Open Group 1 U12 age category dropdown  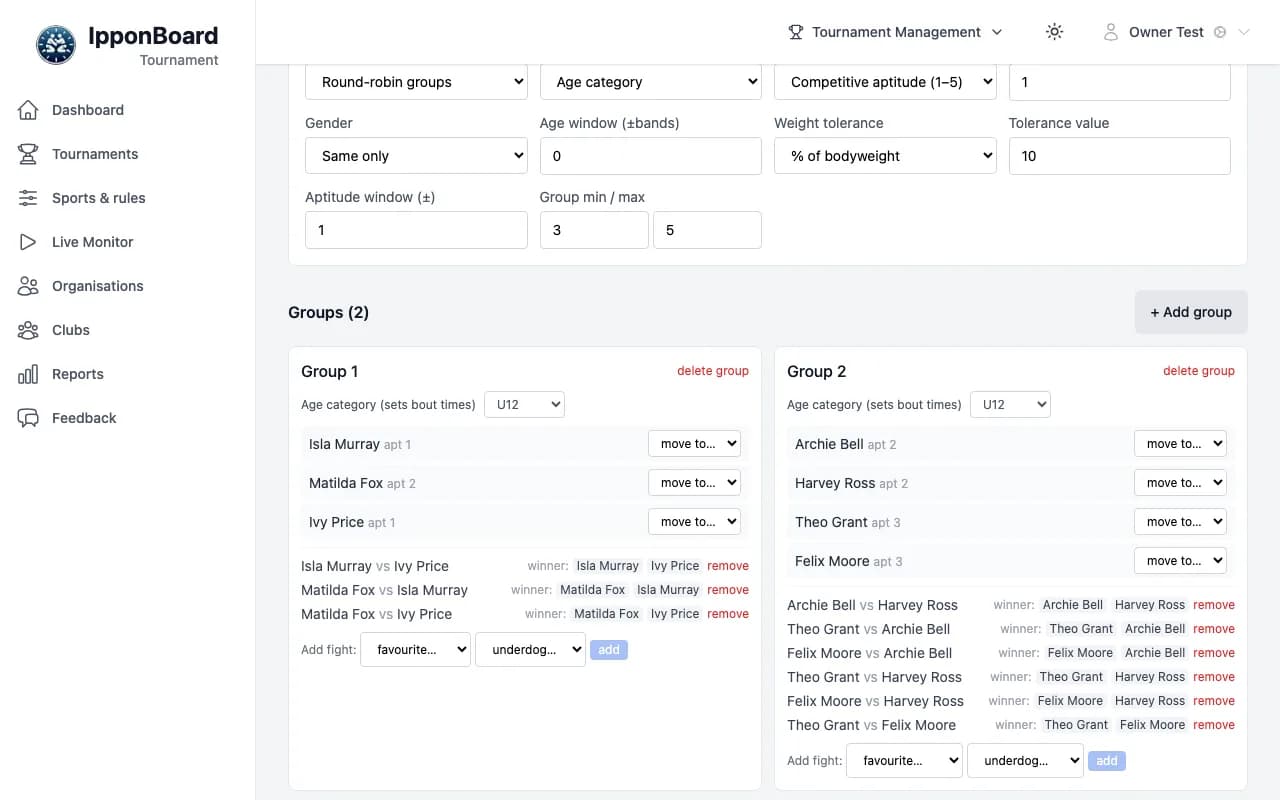pyautogui.click(x=524, y=405)
